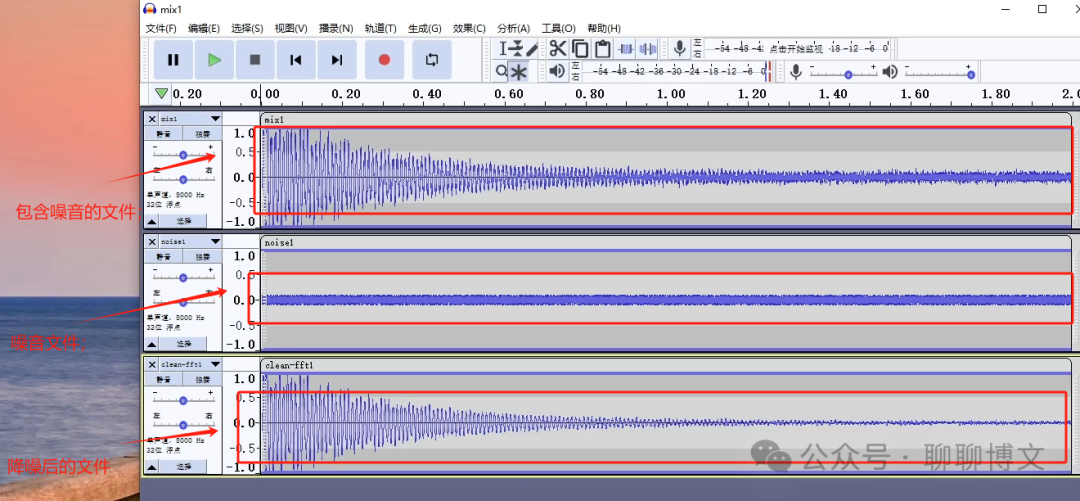The height and width of the screenshot is (501, 1080).
Task: Click the Cut scissors icon
Action: pyautogui.click(x=557, y=48)
